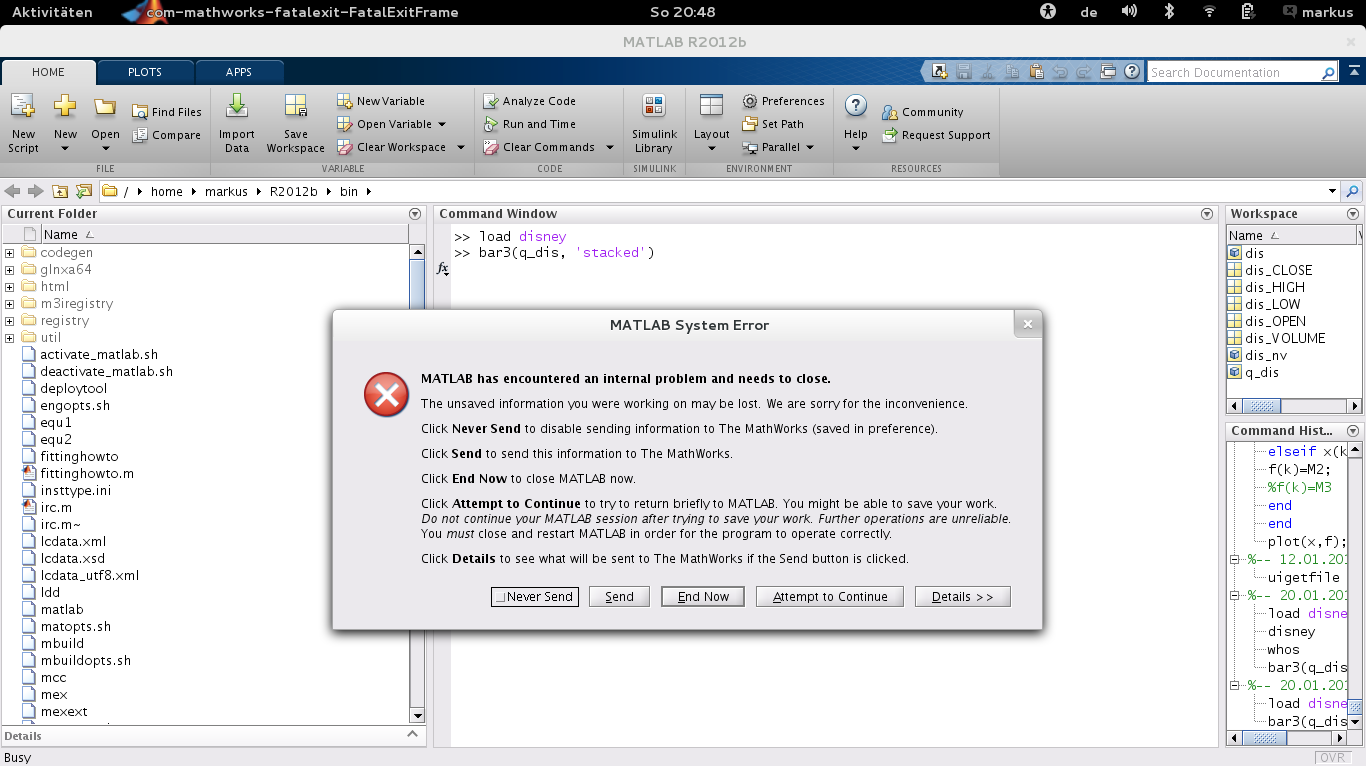The width and height of the screenshot is (1366, 766).
Task: Switch to the PLOTS tab
Action: [x=145, y=72]
